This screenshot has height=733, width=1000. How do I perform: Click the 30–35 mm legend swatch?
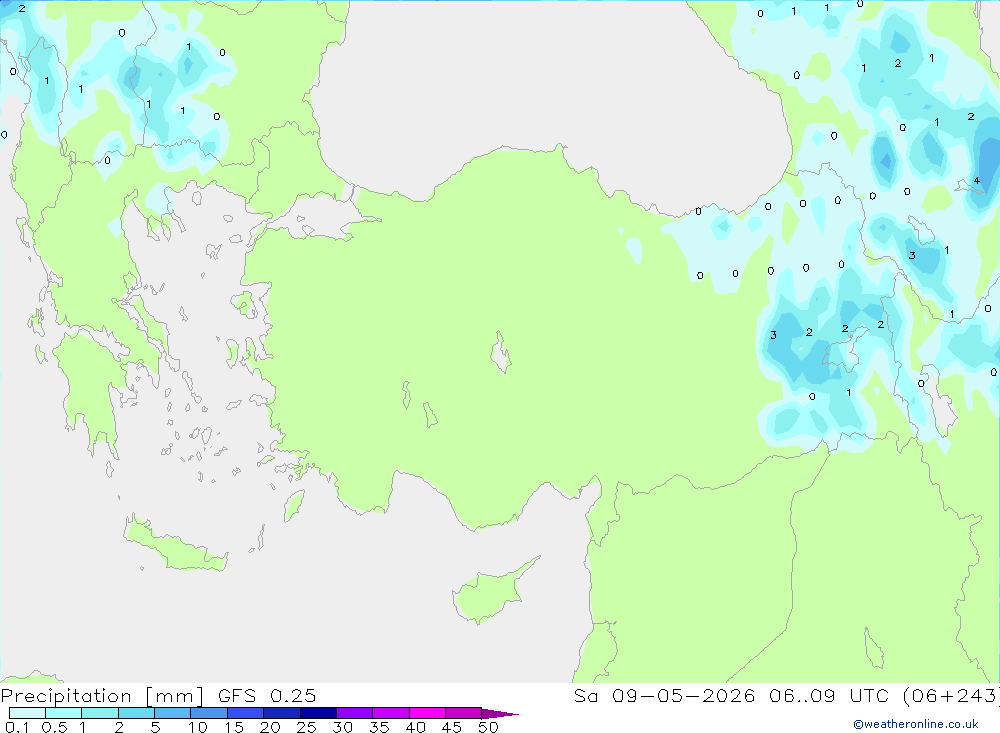(x=355, y=713)
